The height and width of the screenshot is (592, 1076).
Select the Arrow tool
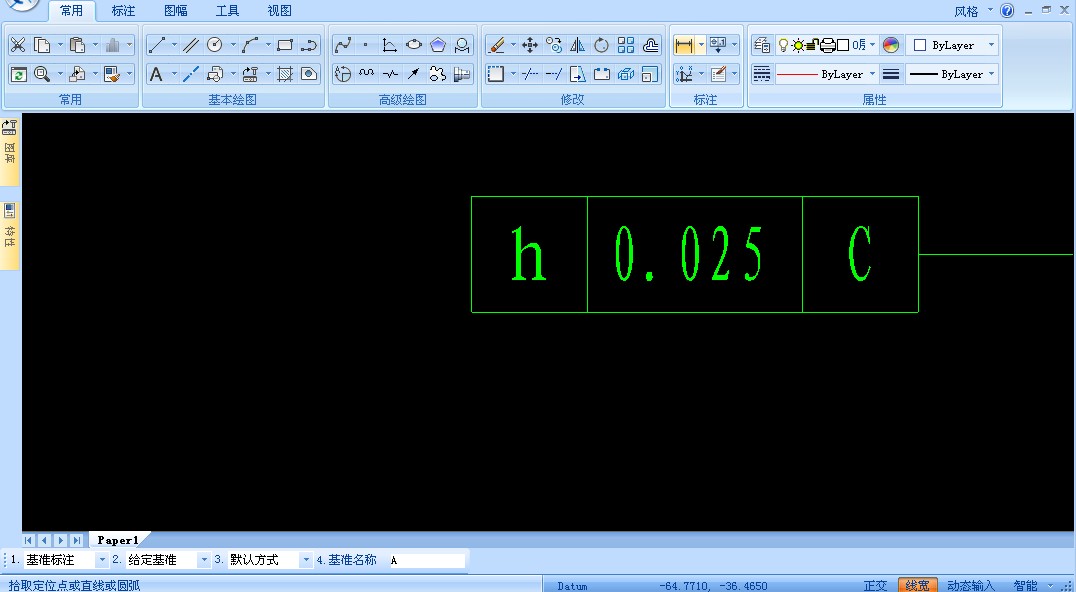[x=414, y=74]
